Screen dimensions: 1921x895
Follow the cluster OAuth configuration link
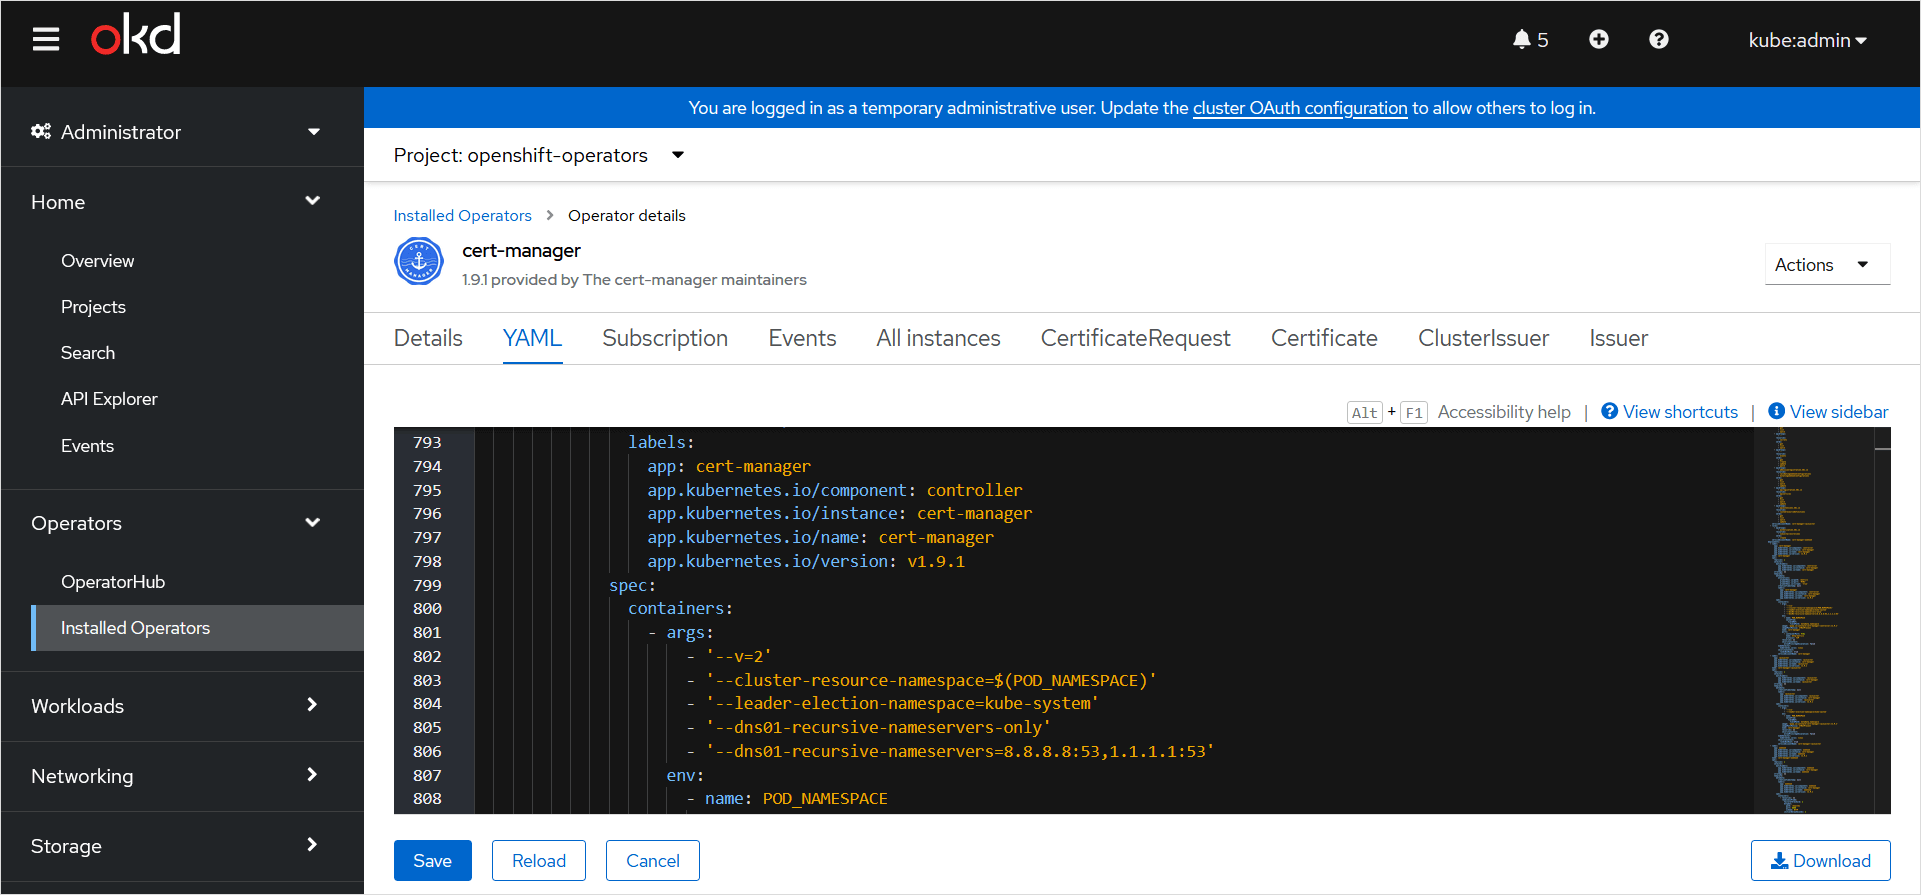pyautogui.click(x=1300, y=108)
